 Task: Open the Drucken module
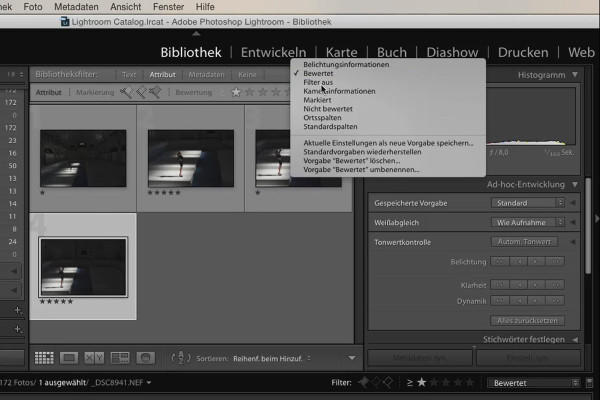pyautogui.click(x=523, y=52)
